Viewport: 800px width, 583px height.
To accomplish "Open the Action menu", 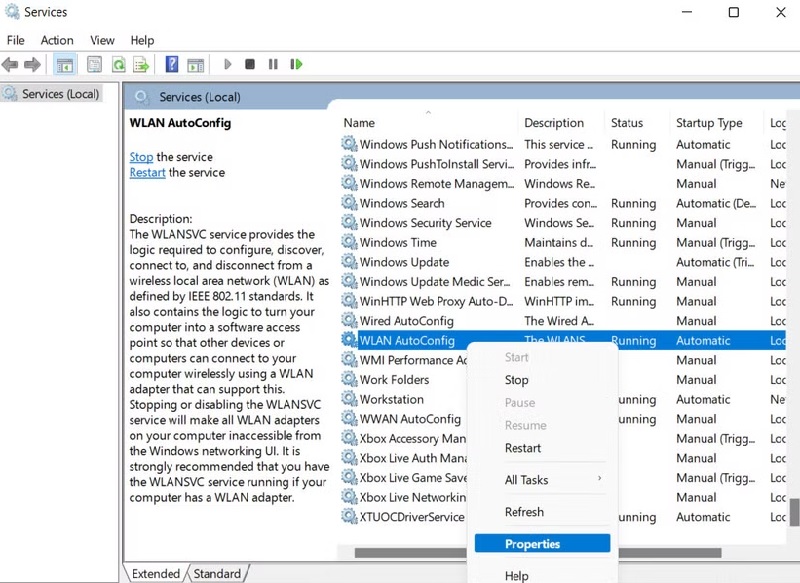I will [57, 40].
